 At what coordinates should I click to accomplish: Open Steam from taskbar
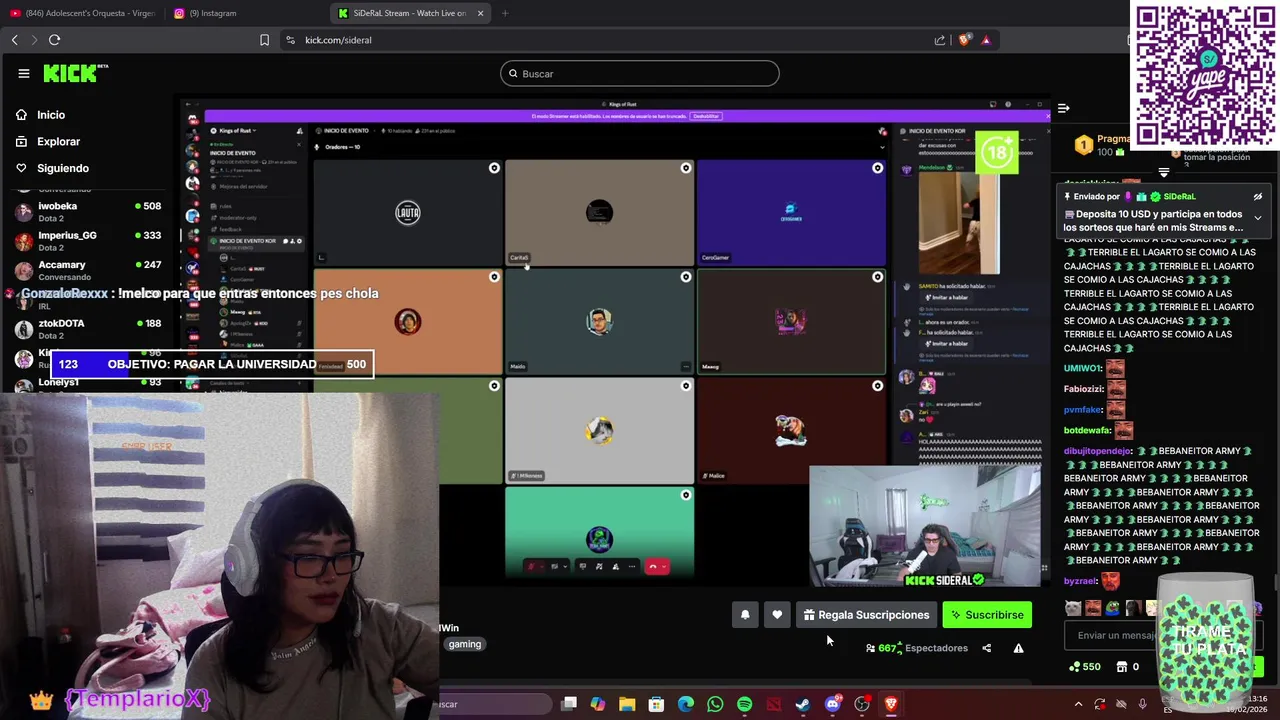pyautogui.click(x=803, y=704)
